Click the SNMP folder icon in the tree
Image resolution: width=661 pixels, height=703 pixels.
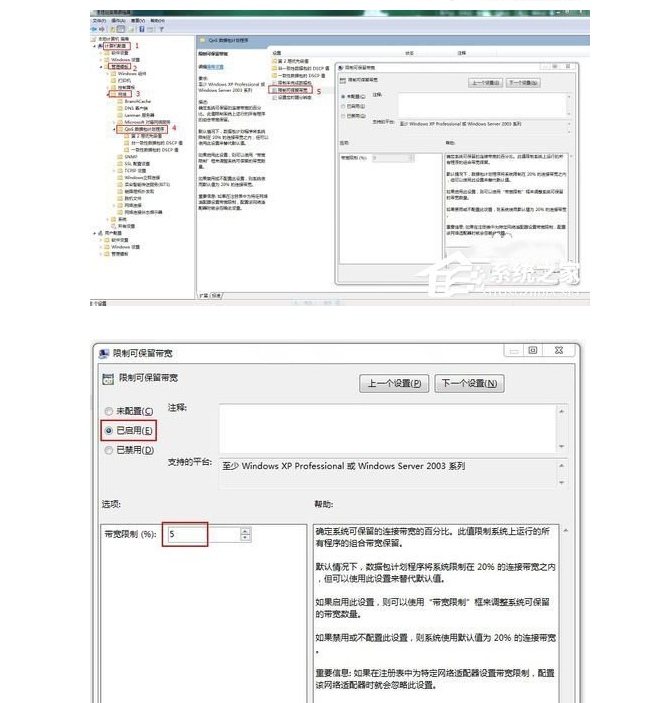(x=120, y=157)
